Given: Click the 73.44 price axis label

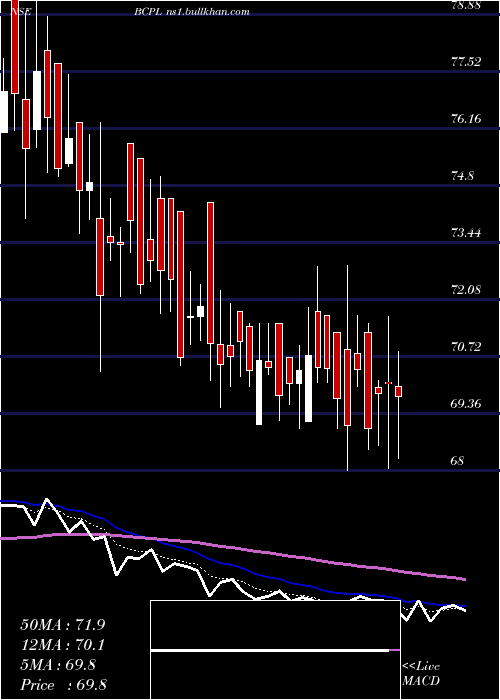Looking at the screenshot, I should pyautogui.click(x=466, y=233).
